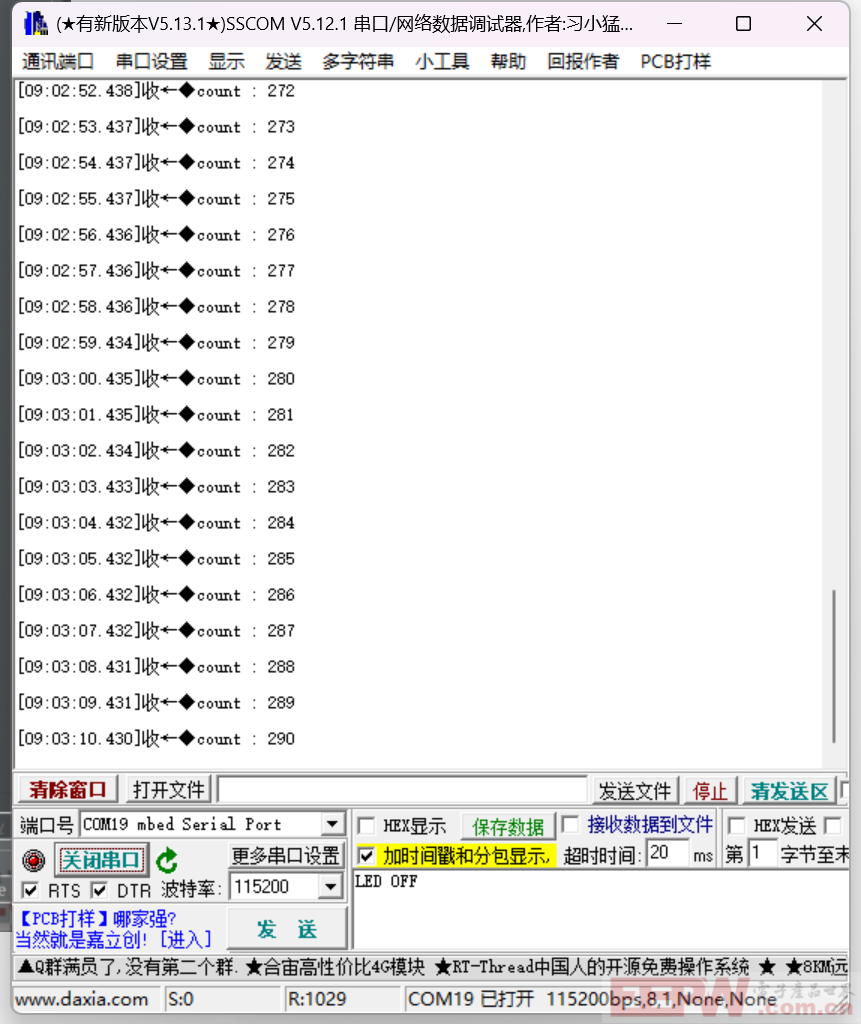Image resolution: width=861 pixels, height=1024 pixels.
Task: Click the SSCOM app icon in title bar
Action: 35,24
